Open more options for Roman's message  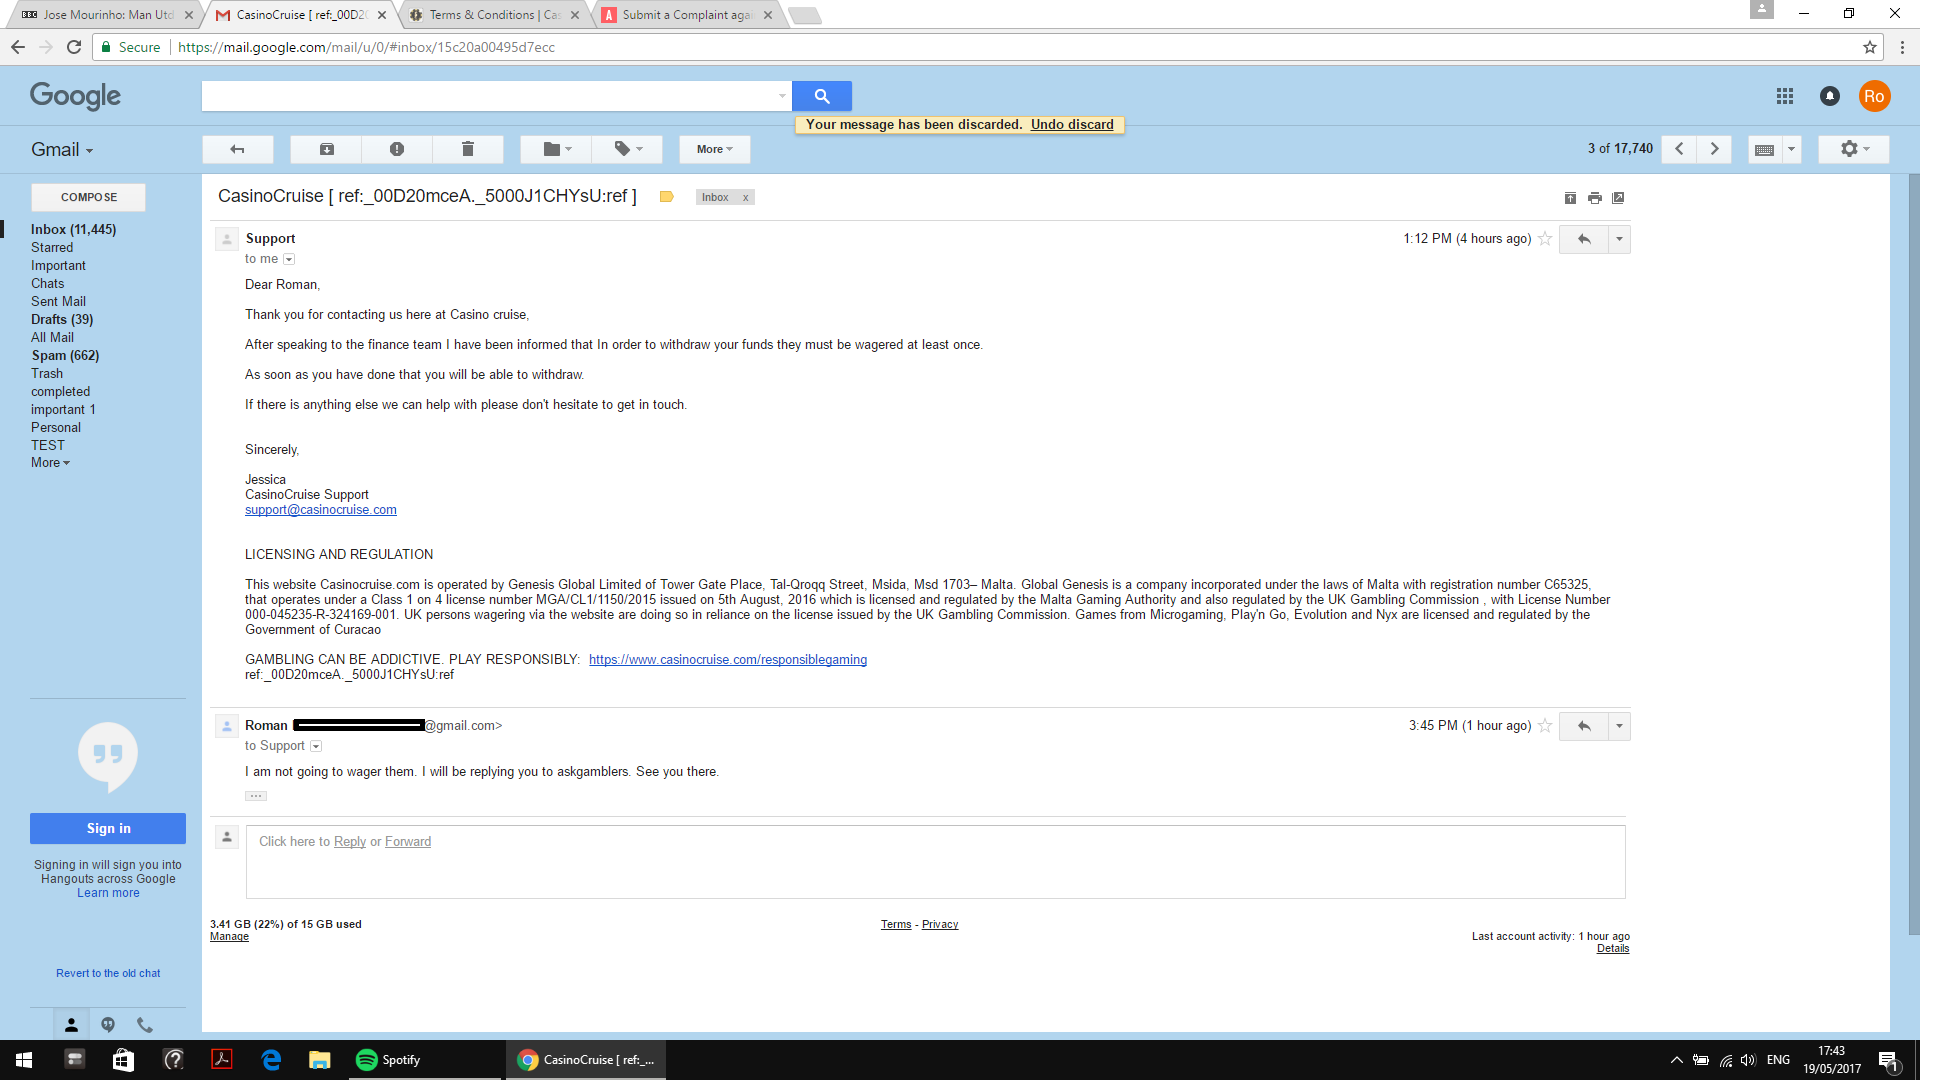pos(1619,726)
